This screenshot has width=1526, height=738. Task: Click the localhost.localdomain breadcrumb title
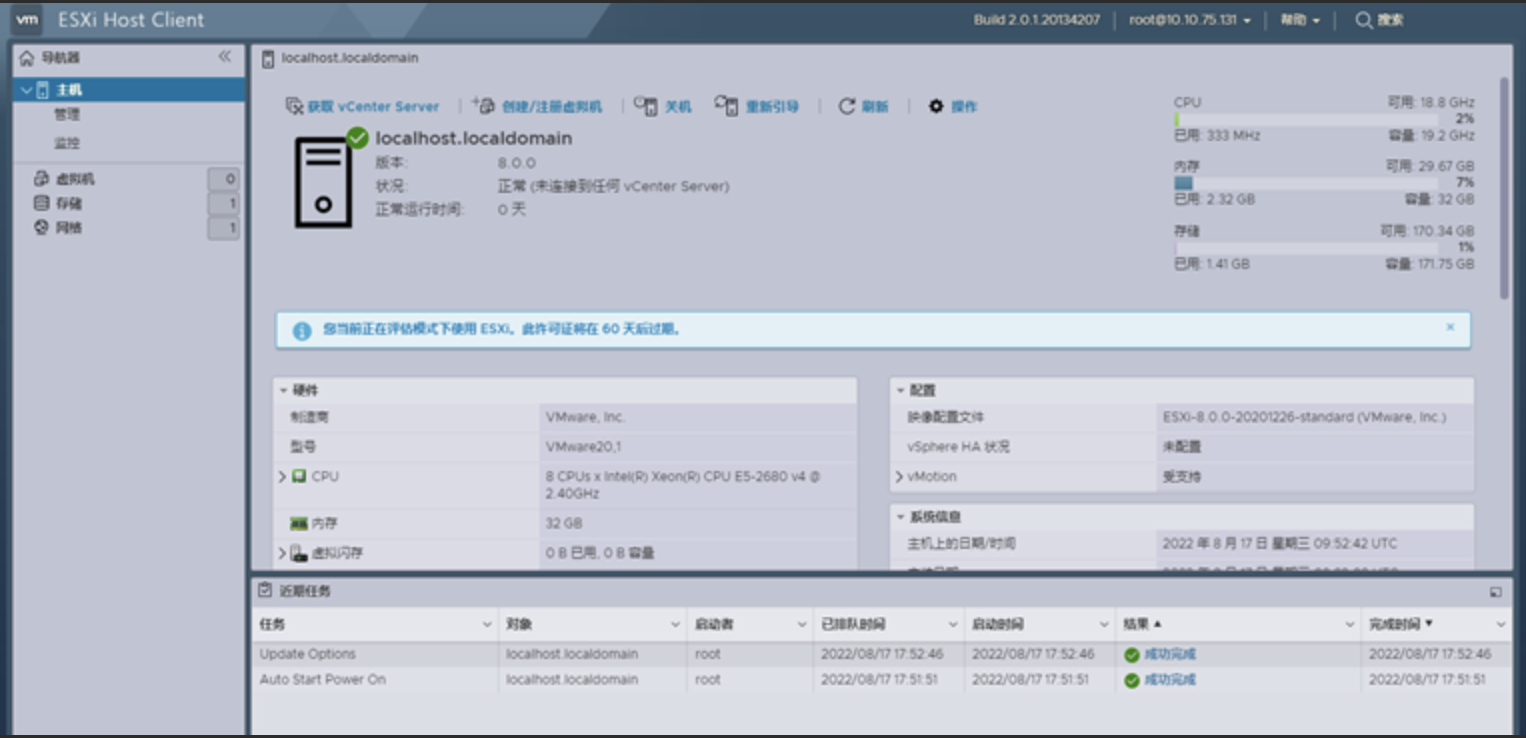(x=350, y=58)
